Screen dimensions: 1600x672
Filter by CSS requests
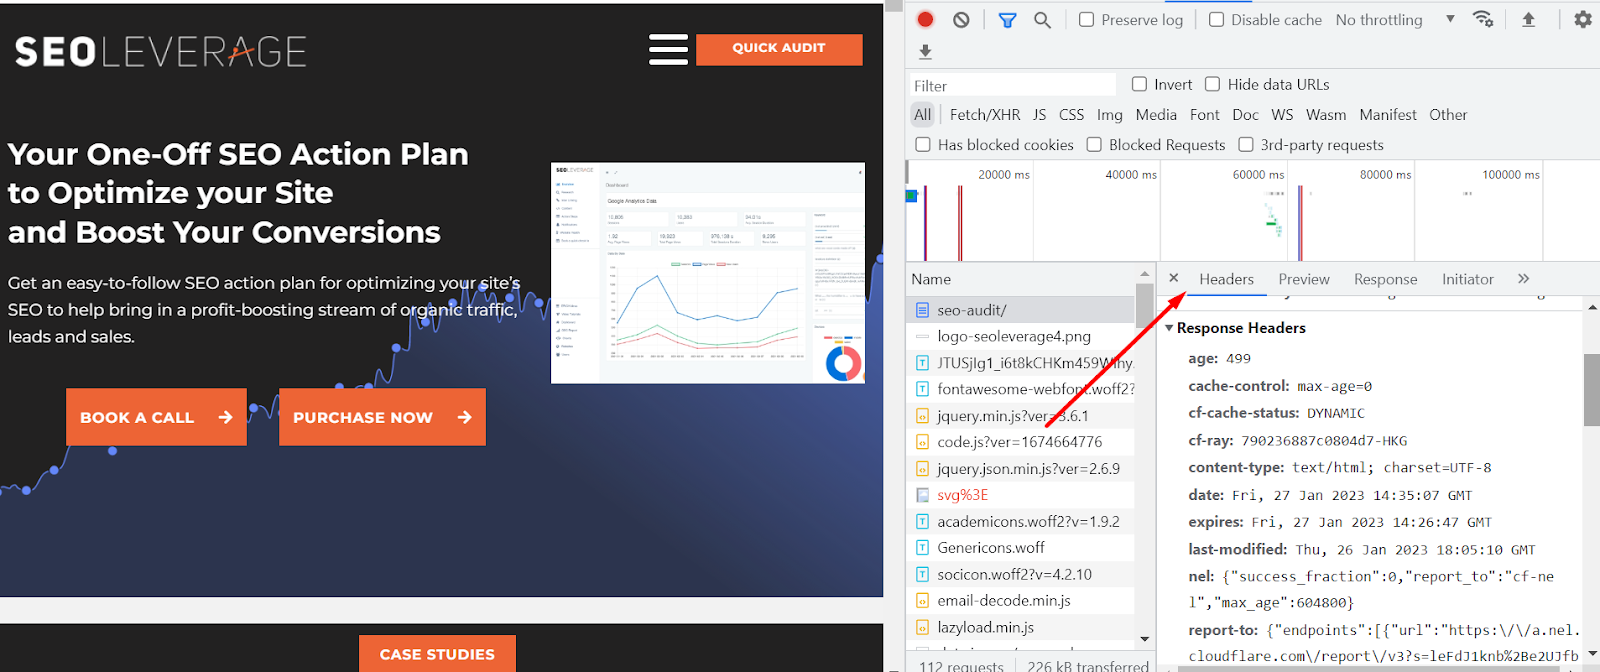click(1071, 114)
